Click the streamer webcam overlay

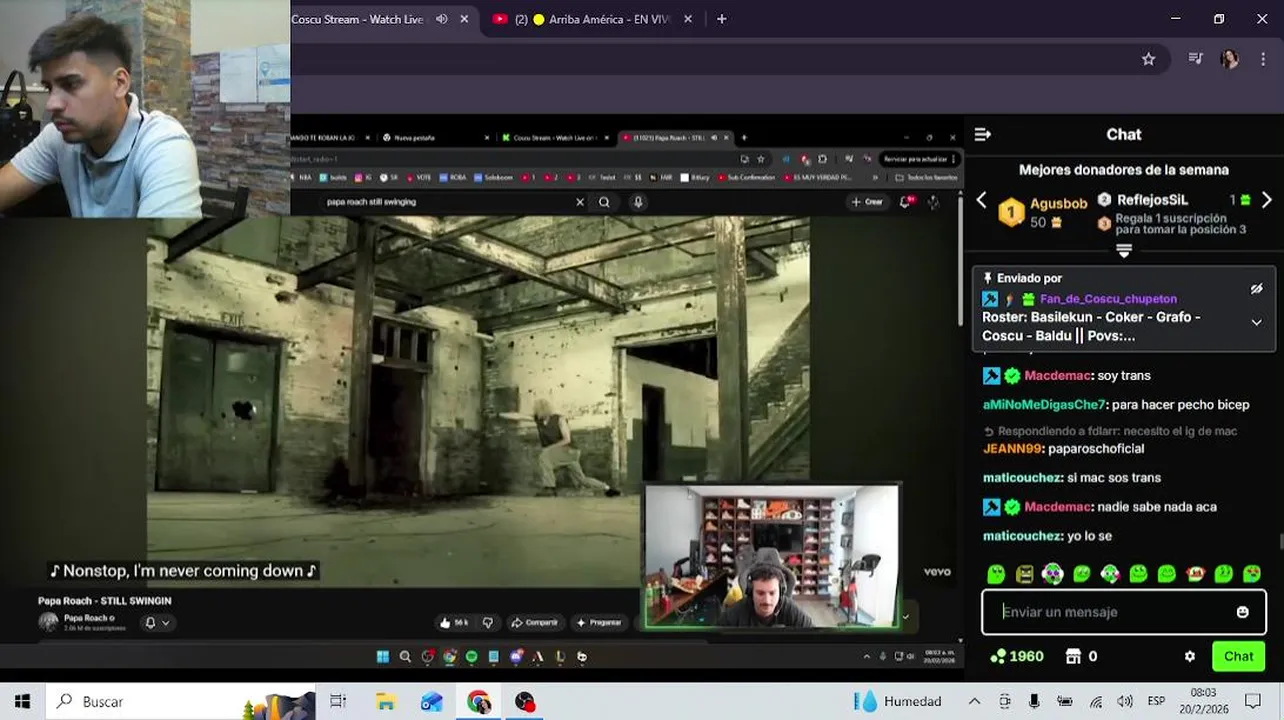tap(771, 556)
